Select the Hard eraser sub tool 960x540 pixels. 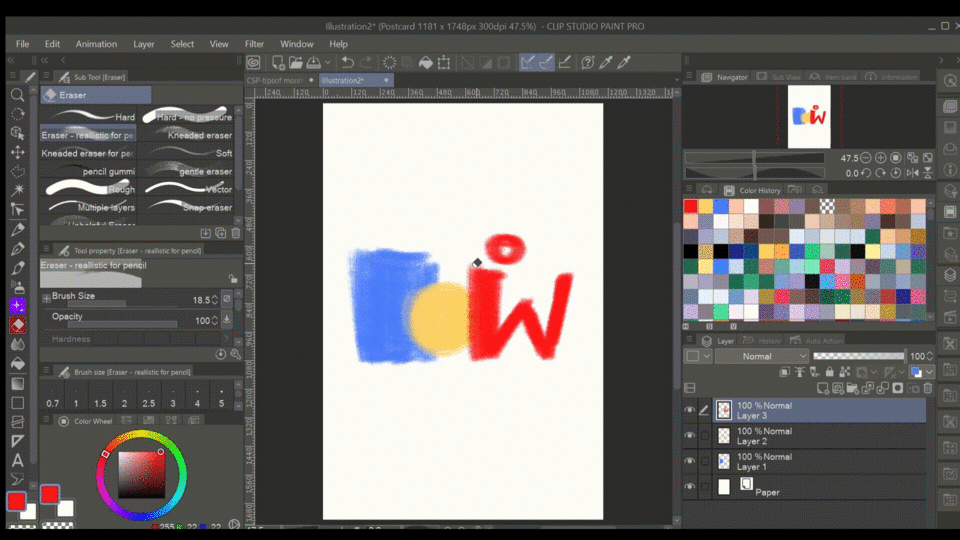[89, 116]
